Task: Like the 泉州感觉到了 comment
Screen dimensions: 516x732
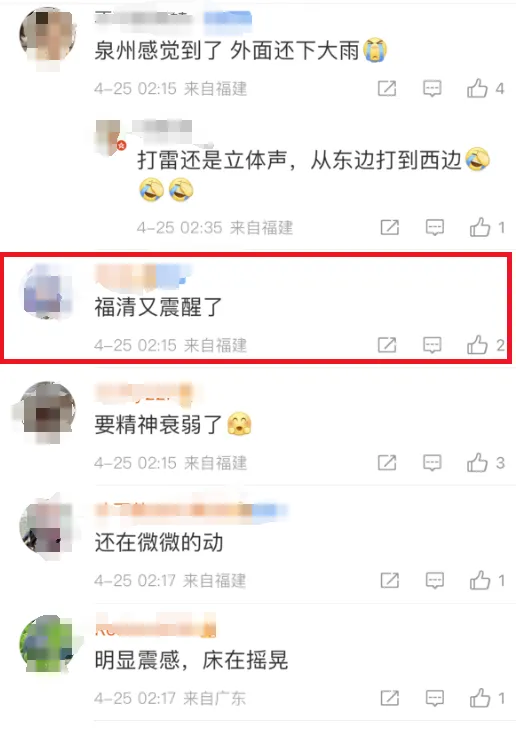Action: (477, 88)
